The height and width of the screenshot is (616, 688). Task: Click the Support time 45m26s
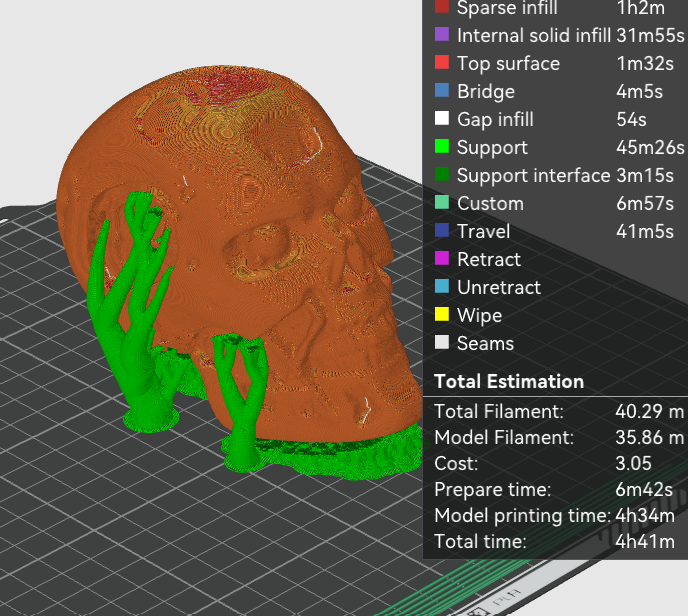(x=650, y=148)
